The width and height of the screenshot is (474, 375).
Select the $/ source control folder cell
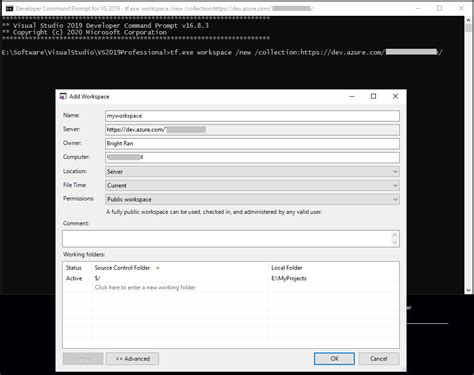point(97,278)
